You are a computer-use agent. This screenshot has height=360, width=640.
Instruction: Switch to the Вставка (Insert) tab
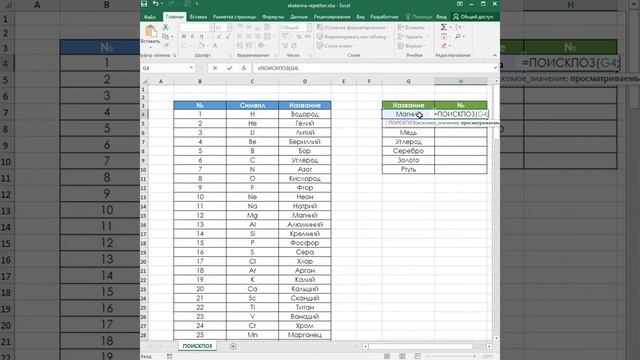[x=198, y=17]
